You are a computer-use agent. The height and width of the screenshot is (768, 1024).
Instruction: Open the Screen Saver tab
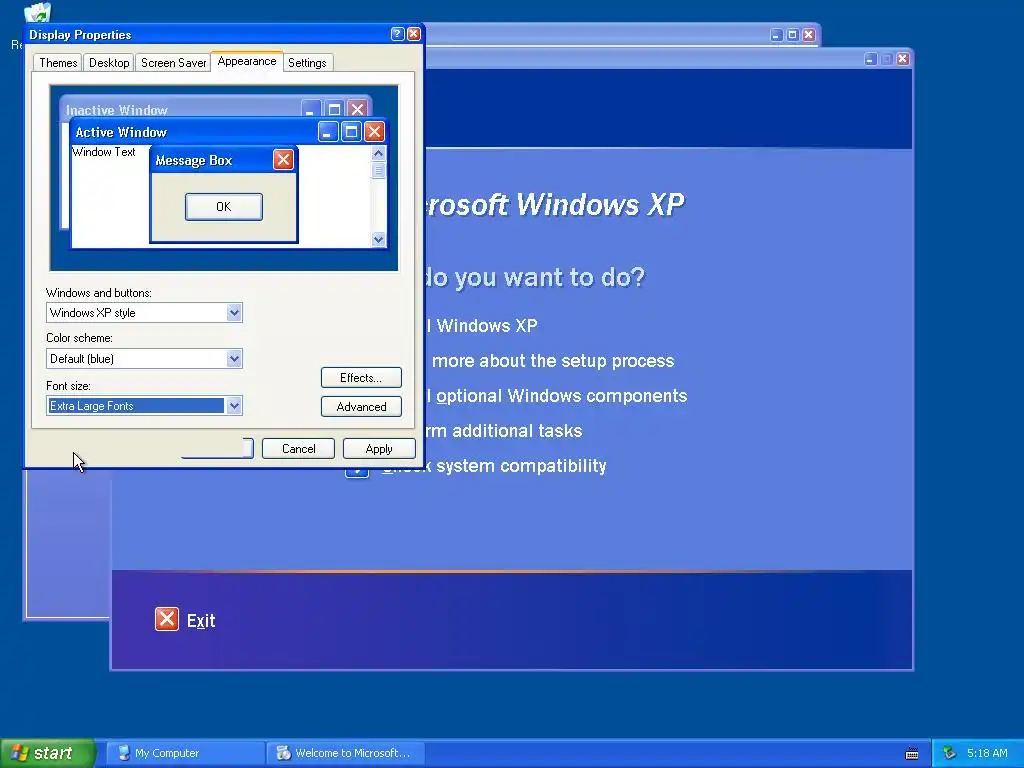[x=173, y=63]
